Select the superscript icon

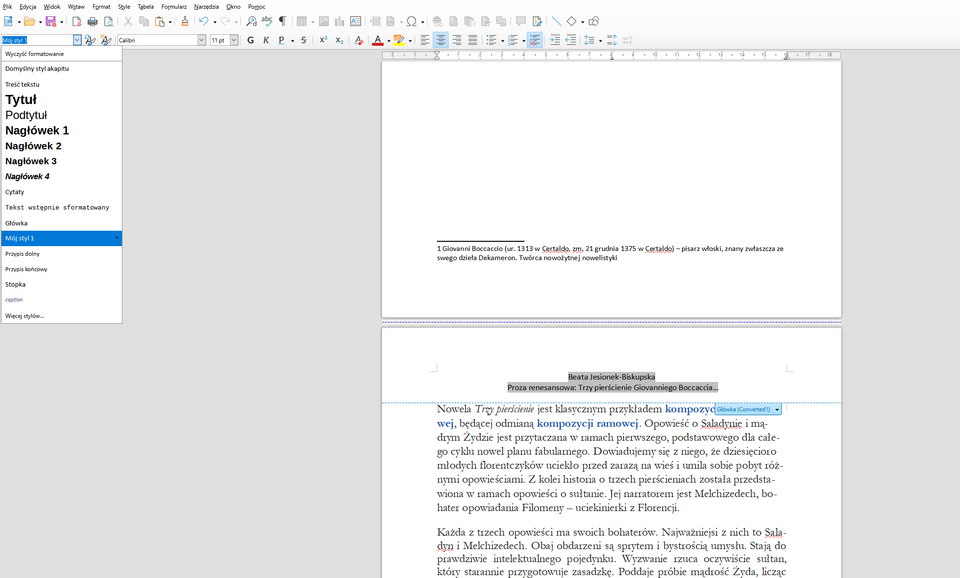click(x=322, y=40)
